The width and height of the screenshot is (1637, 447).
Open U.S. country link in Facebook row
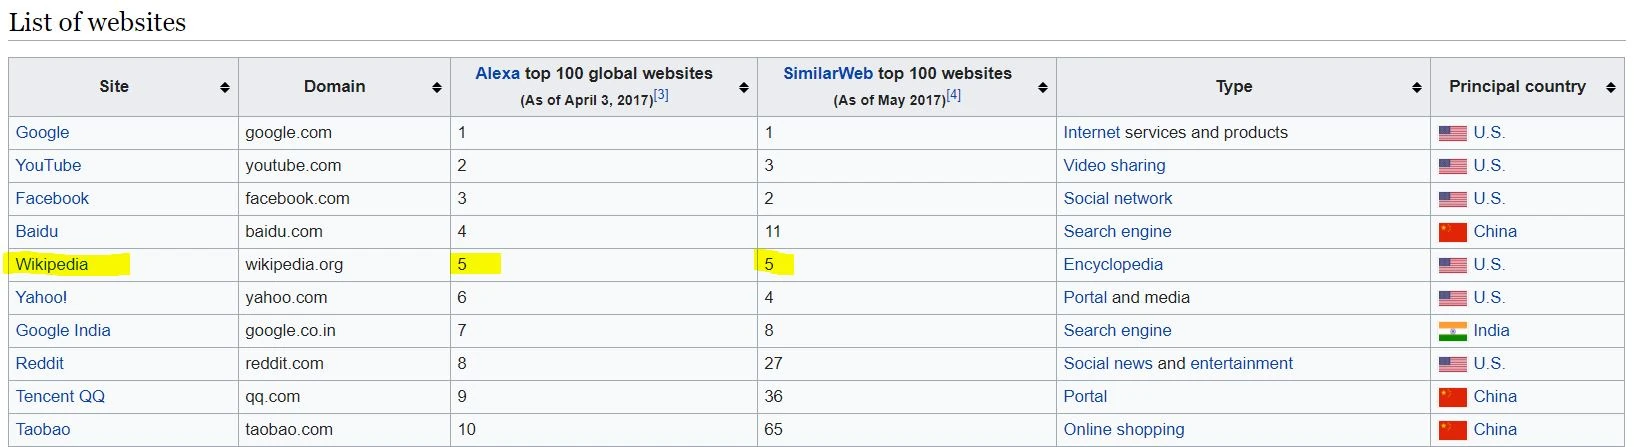tap(1489, 198)
